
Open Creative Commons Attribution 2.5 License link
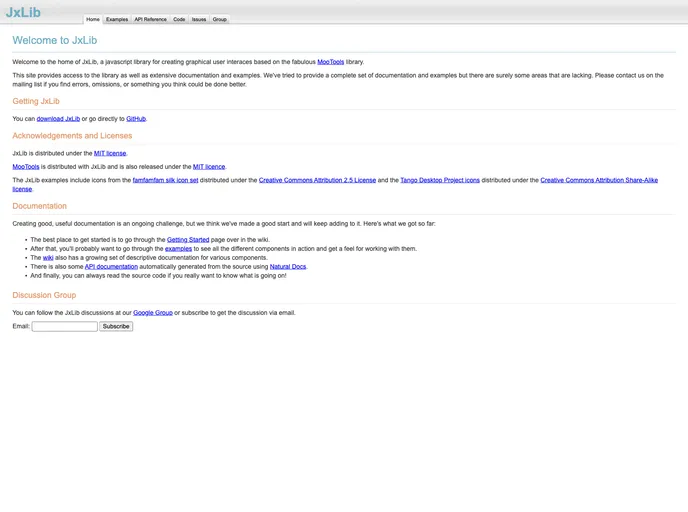coord(317,180)
